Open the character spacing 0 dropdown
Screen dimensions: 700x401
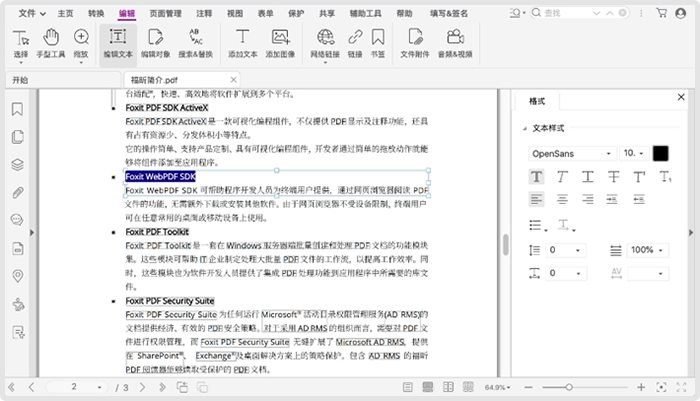click(566, 273)
